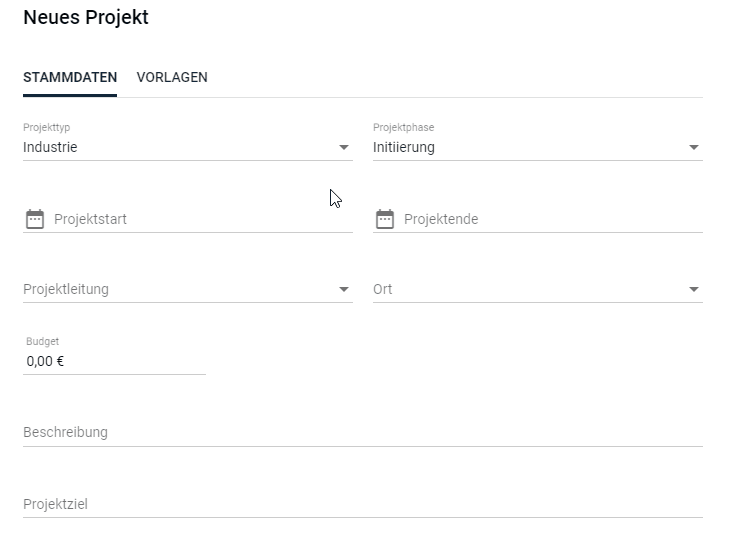Click the selected value Initiierung
The image size is (733, 547).
click(x=404, y=147)
